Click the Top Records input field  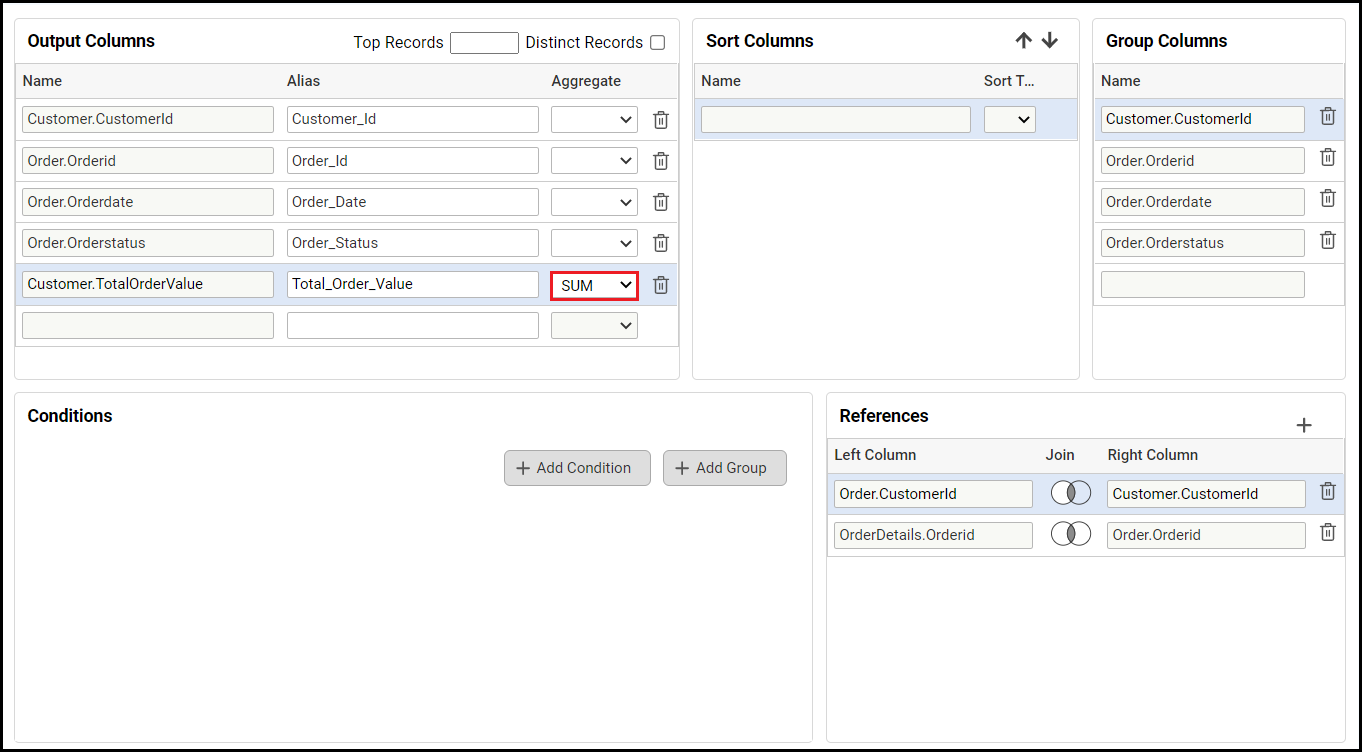484,42
